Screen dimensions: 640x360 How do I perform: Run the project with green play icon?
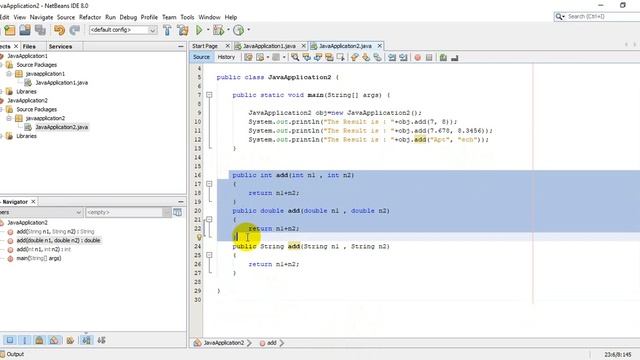pos(199,30)
